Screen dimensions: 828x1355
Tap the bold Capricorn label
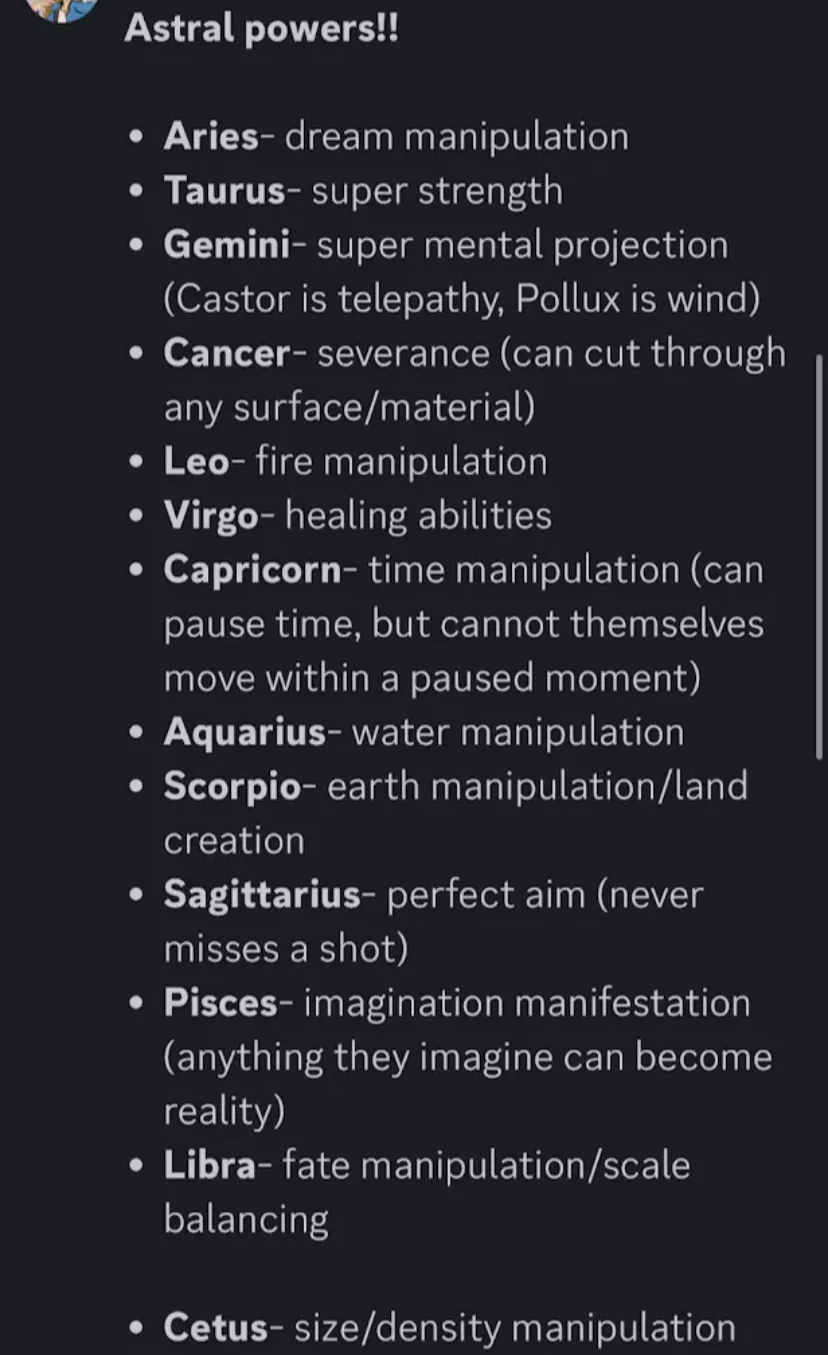point(252,569)
